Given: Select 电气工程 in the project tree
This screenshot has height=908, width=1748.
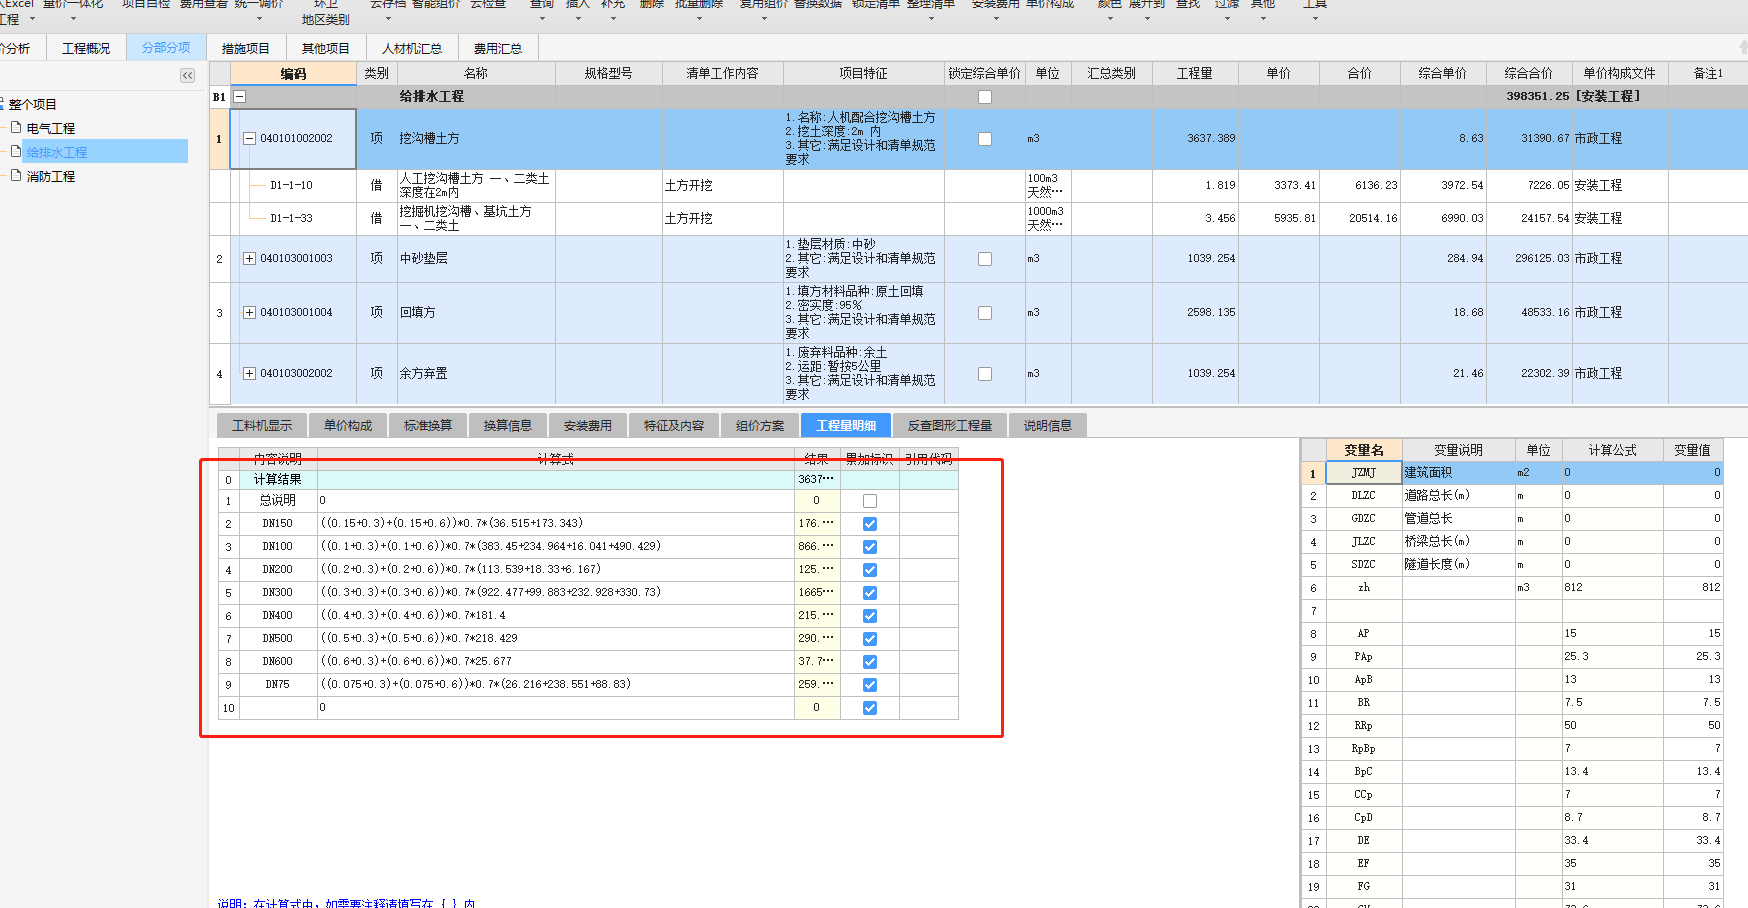Looking at the screenshot, I should 51,128.
